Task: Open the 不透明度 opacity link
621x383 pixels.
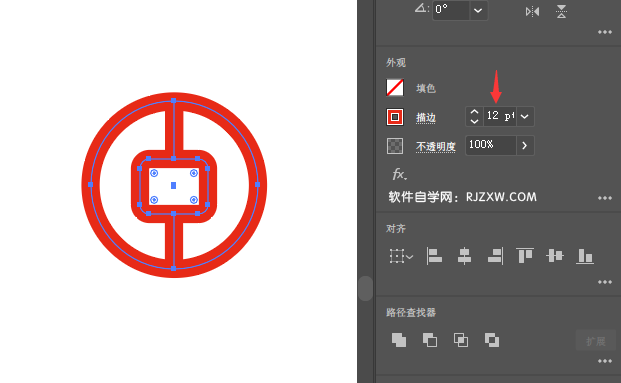Action: (436, 147)
